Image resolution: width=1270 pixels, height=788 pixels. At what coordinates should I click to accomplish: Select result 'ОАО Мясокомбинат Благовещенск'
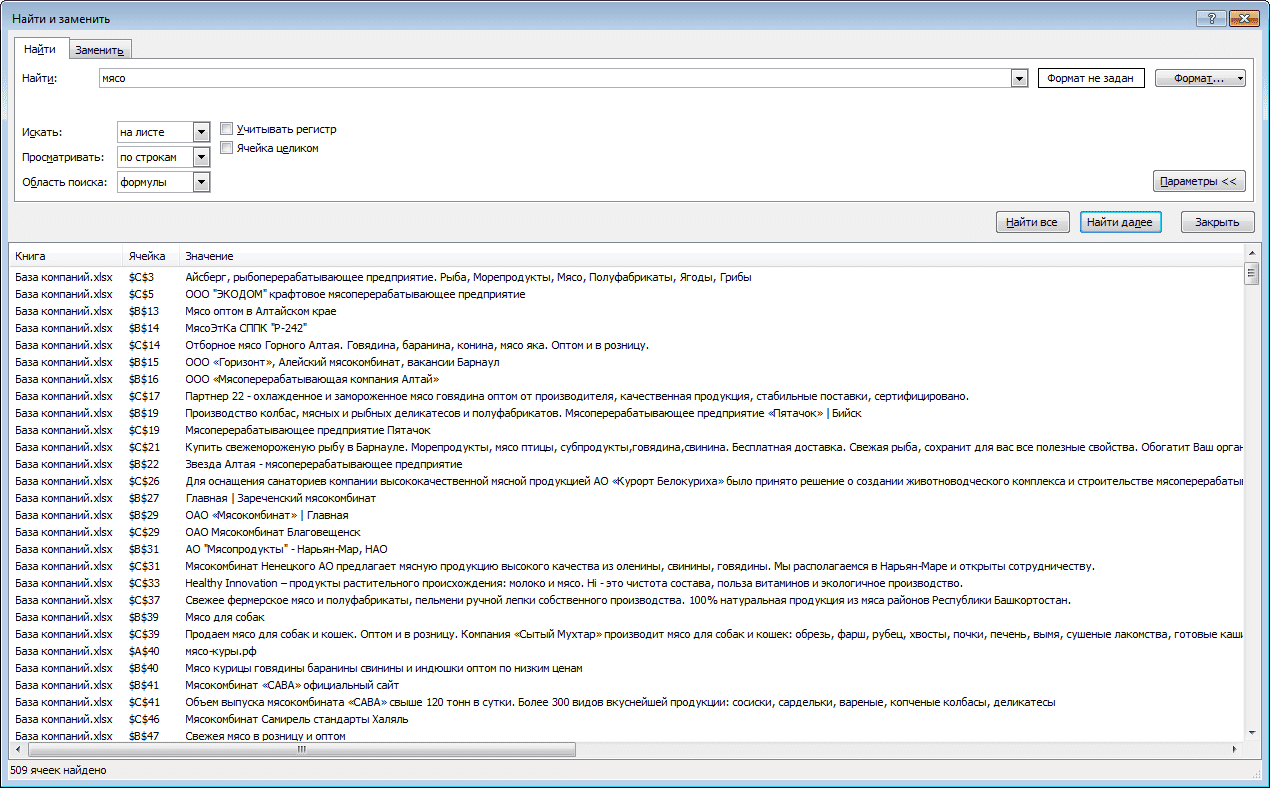(626, 532)
